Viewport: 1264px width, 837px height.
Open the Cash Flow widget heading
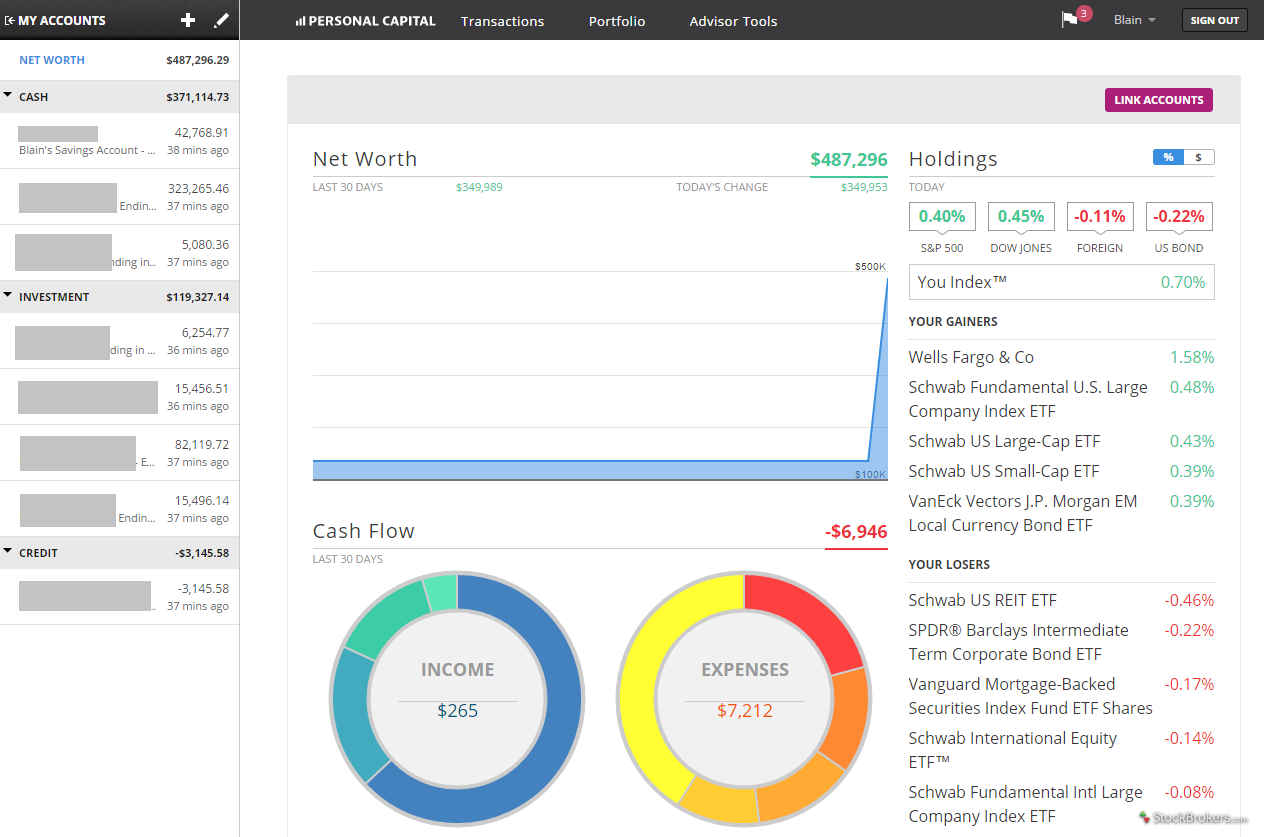(x=363, y=531)
